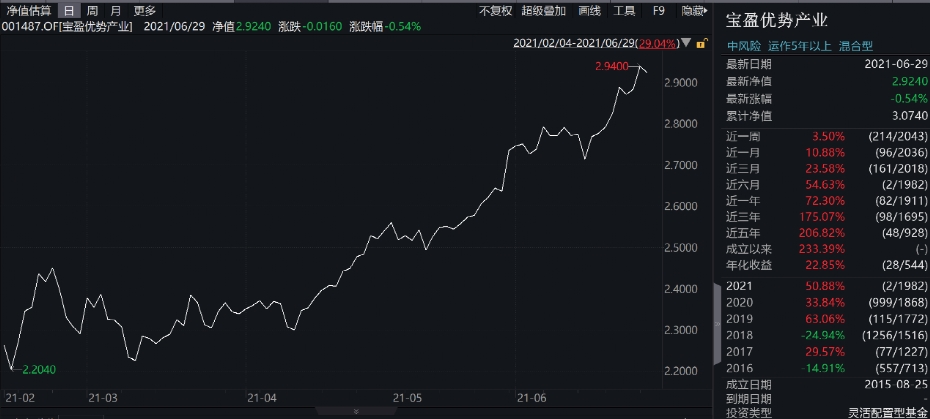Click the 画线 drawing tool button
This screenshot has height=419, width=930.
click(x=589, y=10)
